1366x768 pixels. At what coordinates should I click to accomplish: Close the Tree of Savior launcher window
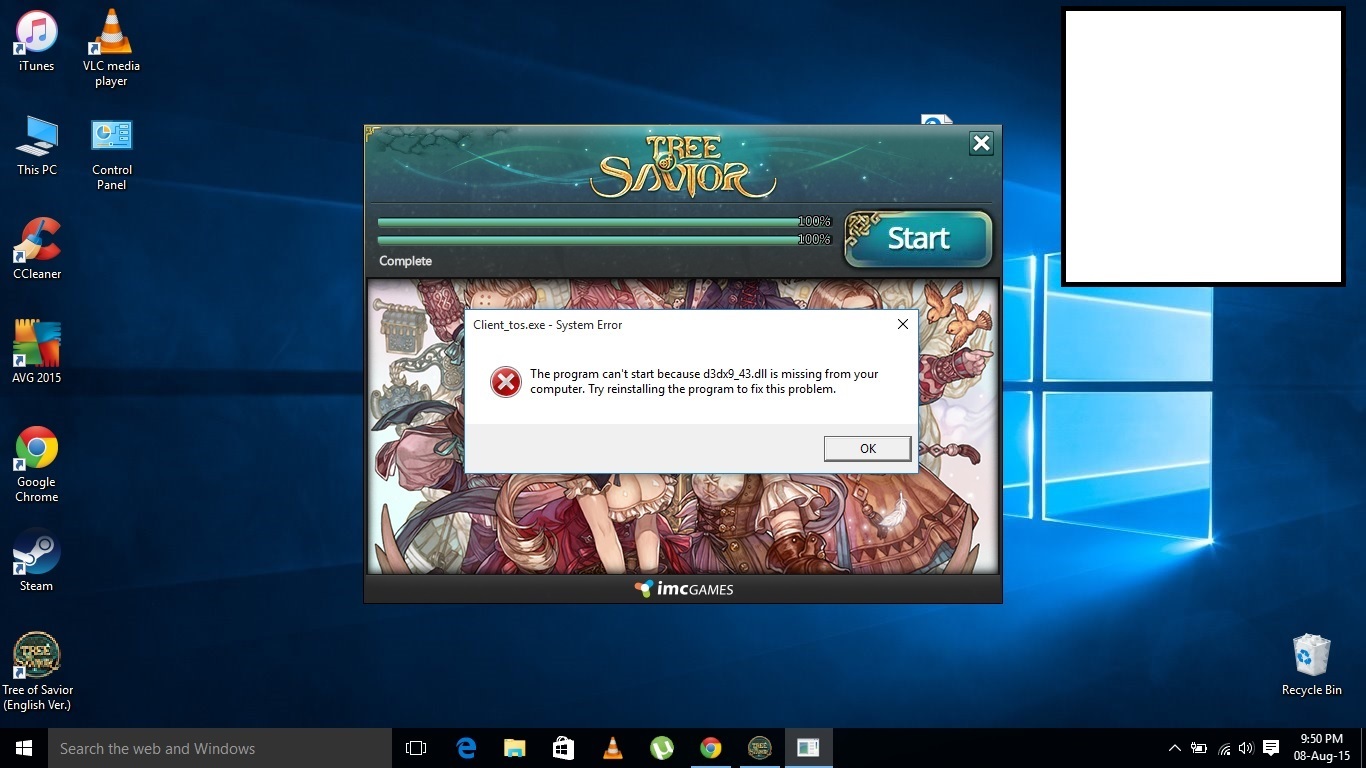point(981,144)
